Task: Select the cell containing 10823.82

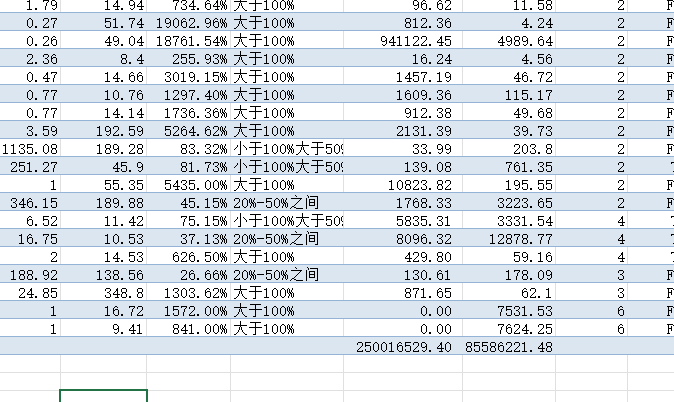Action: pos(403,185)
